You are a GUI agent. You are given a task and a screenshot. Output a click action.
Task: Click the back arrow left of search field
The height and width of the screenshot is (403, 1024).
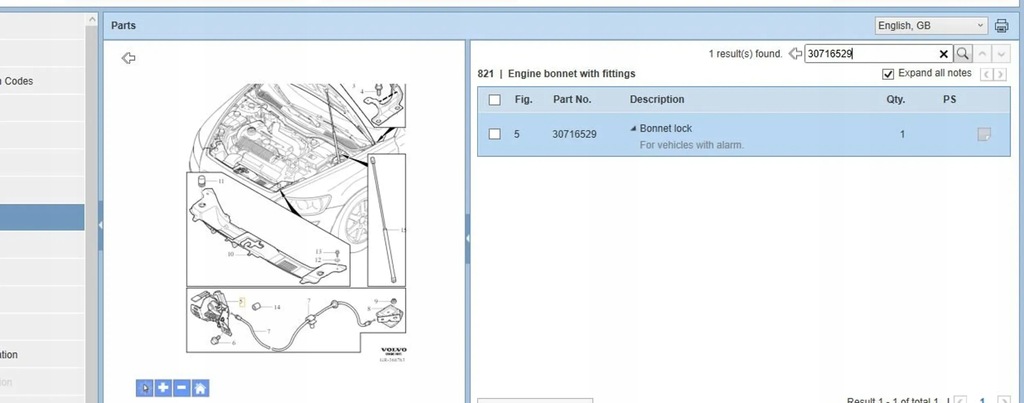795,54
